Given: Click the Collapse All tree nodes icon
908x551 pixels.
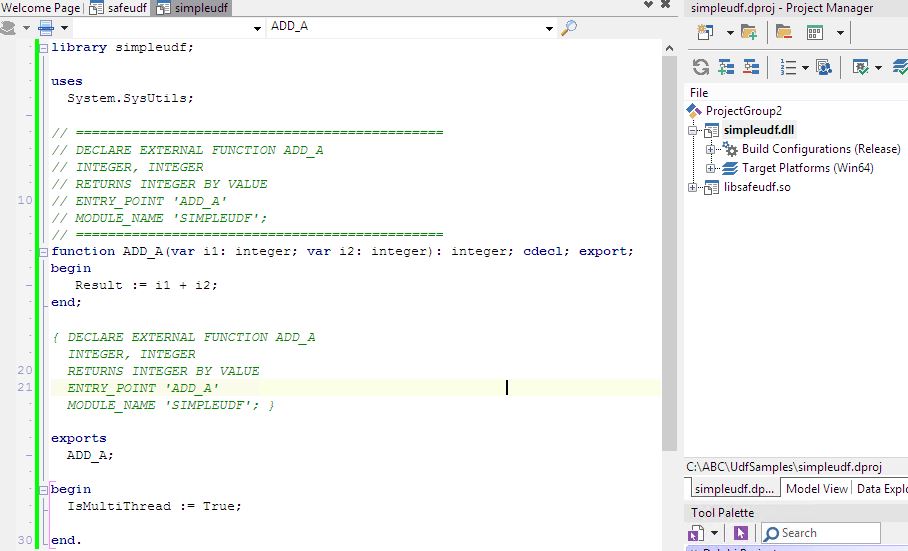Looking at the screenshot, I should pos(751,67).
